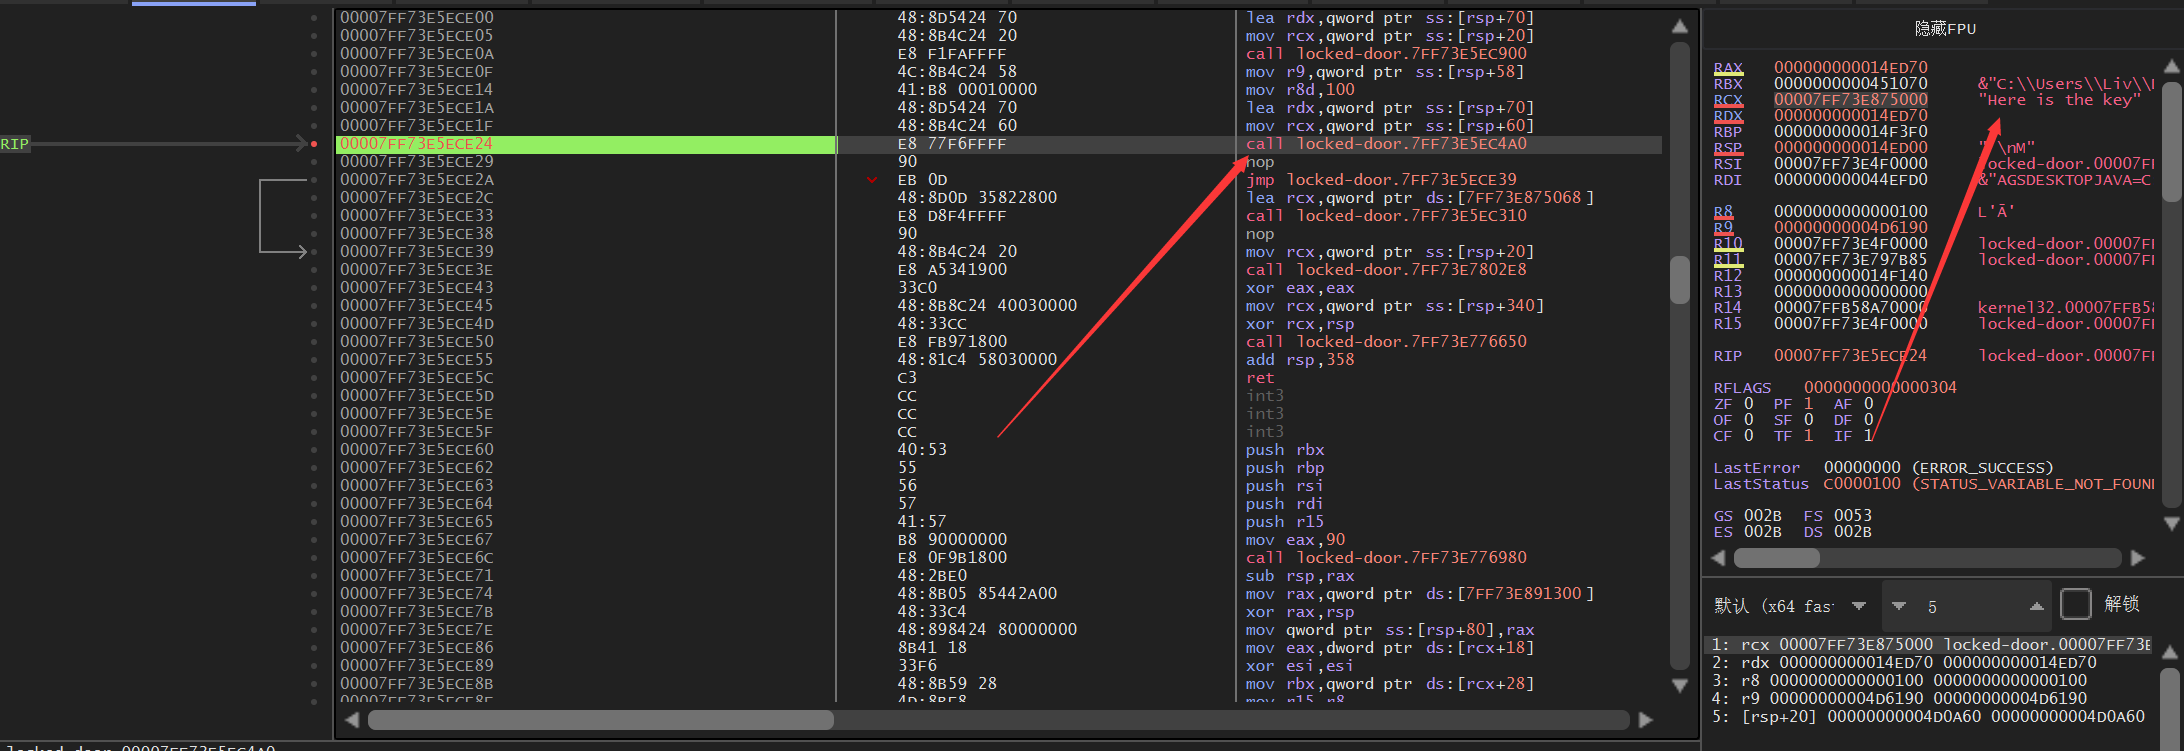Select the 'ret' instruction at 00007FF73E5ECE5C
2184x751 pixels.
pos(1260,378)
